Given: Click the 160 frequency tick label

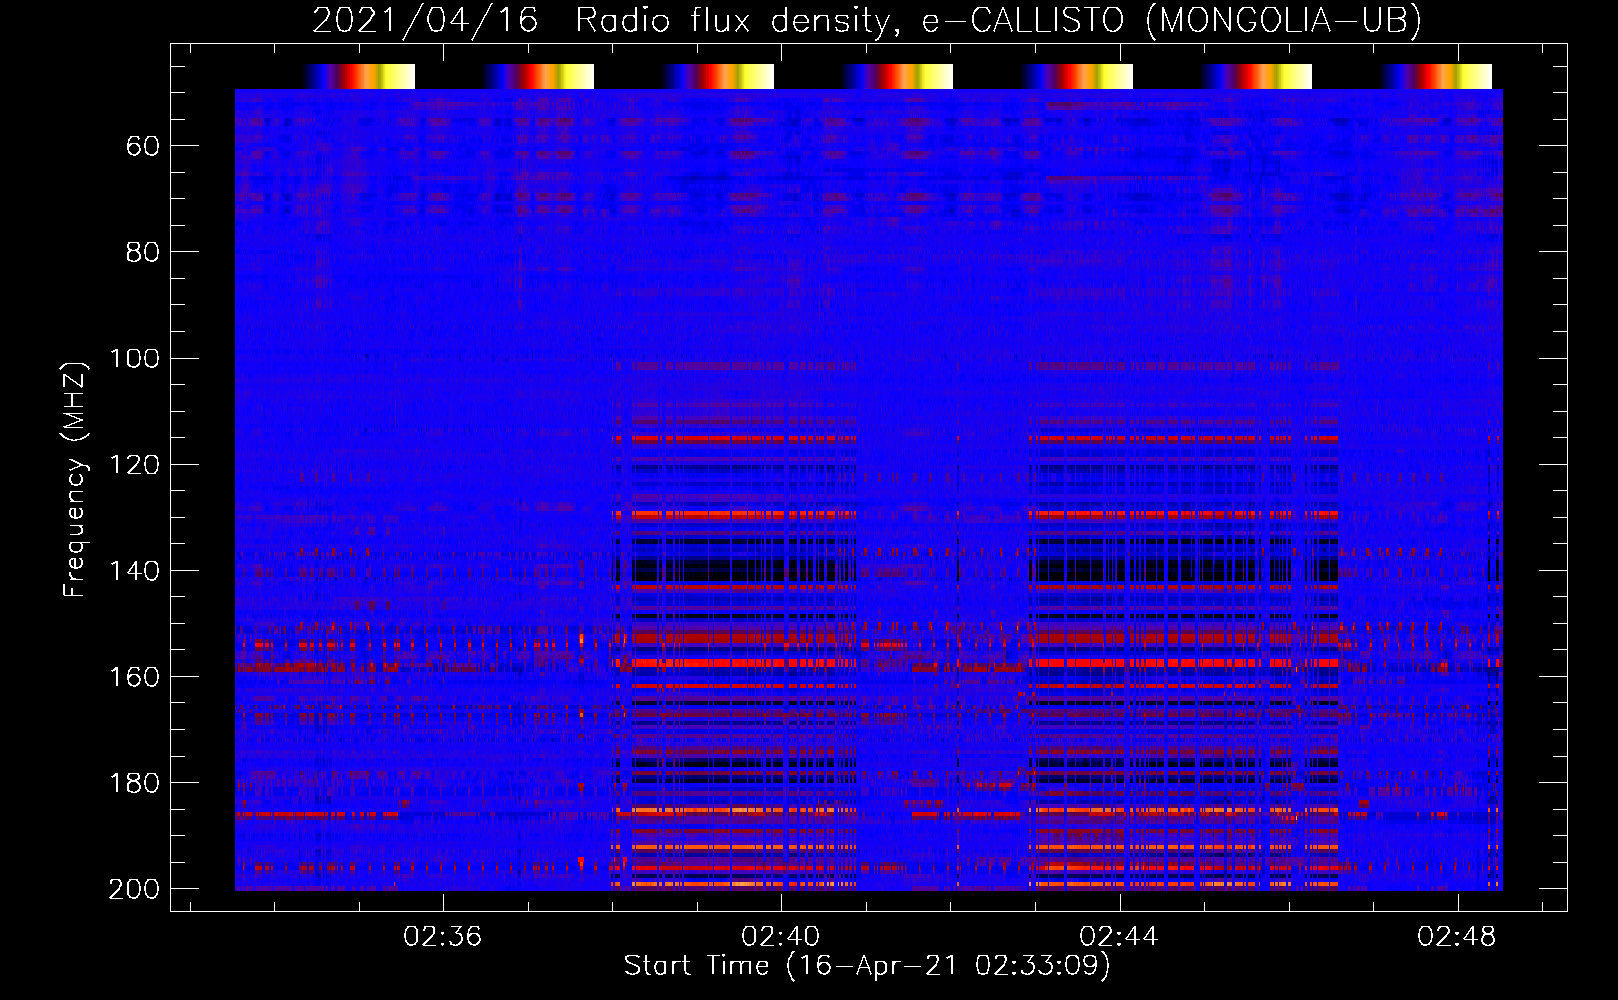Looking at the screenshot, I should (135, 677).
